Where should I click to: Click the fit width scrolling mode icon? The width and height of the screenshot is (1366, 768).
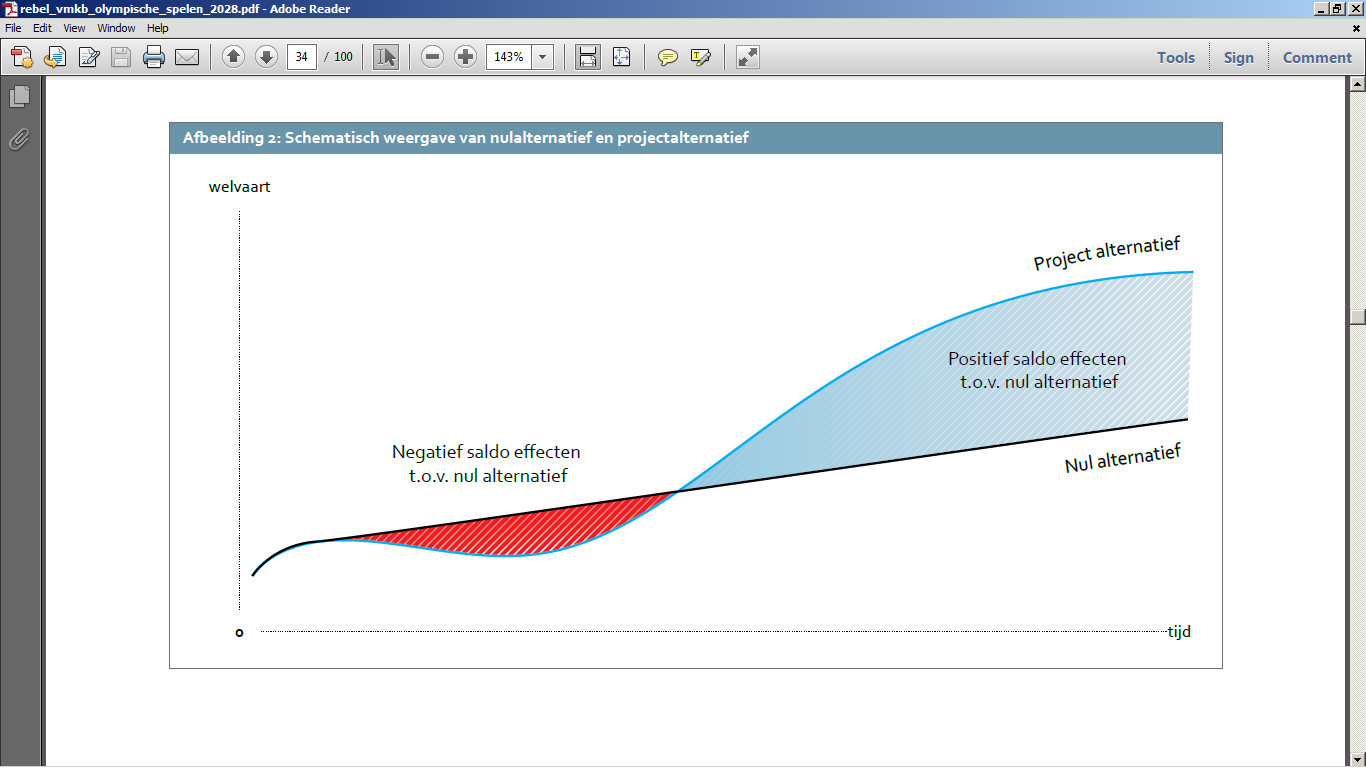(x=588, y=57)
